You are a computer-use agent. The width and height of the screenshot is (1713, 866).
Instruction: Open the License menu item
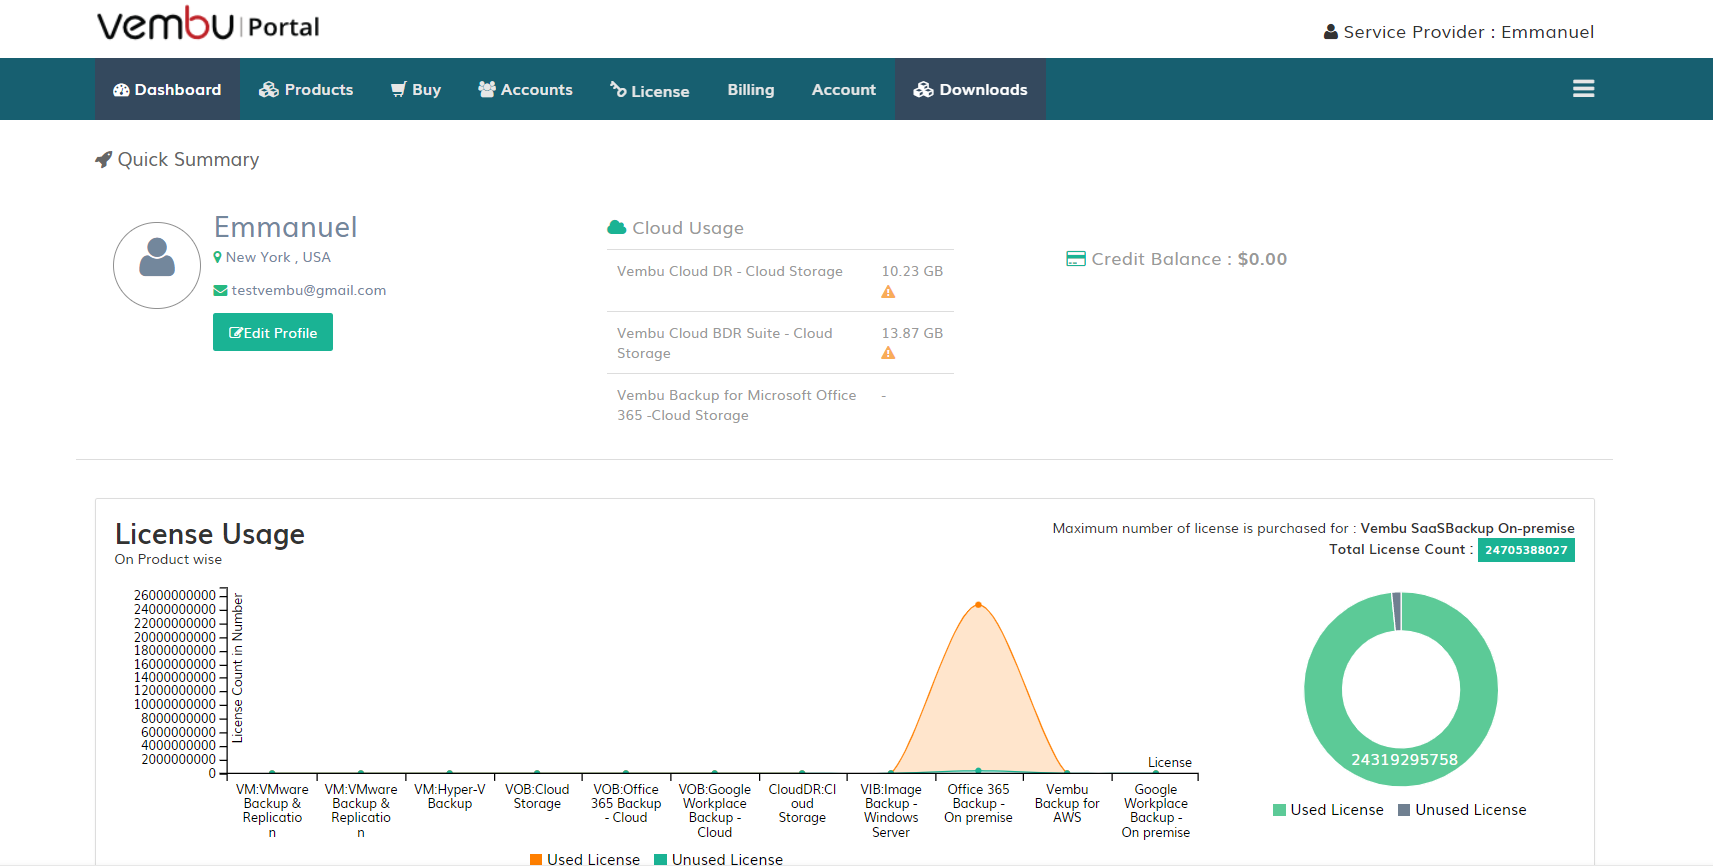tap(650, 90)
